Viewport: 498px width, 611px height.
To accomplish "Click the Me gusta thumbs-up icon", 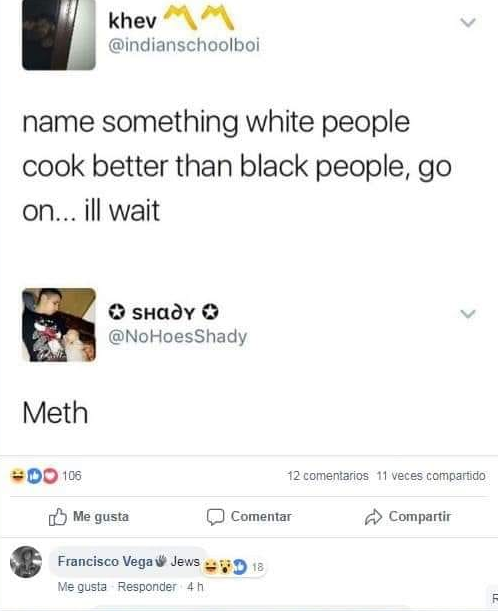I will (x=58, y=517).
